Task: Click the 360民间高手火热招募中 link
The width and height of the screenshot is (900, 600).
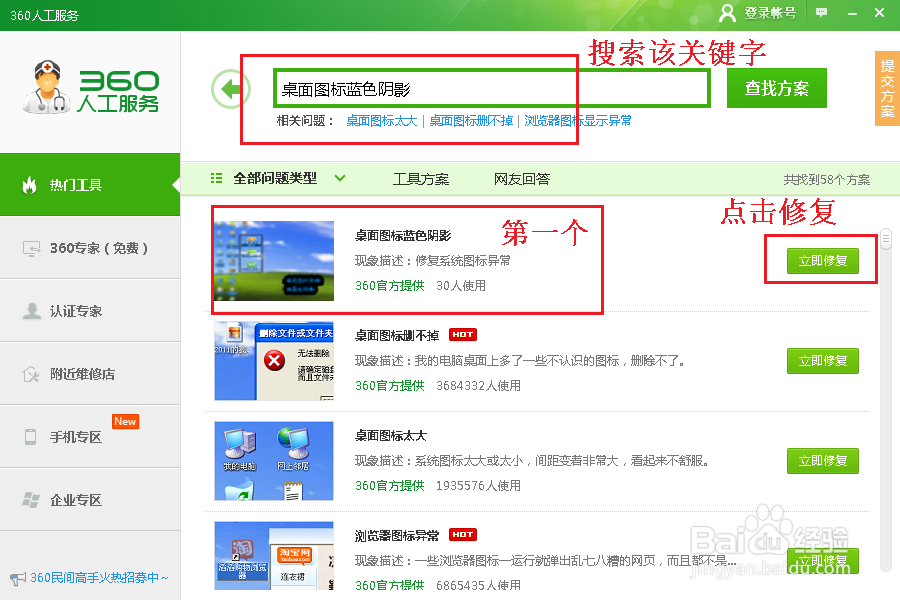Action: (99, 578)
